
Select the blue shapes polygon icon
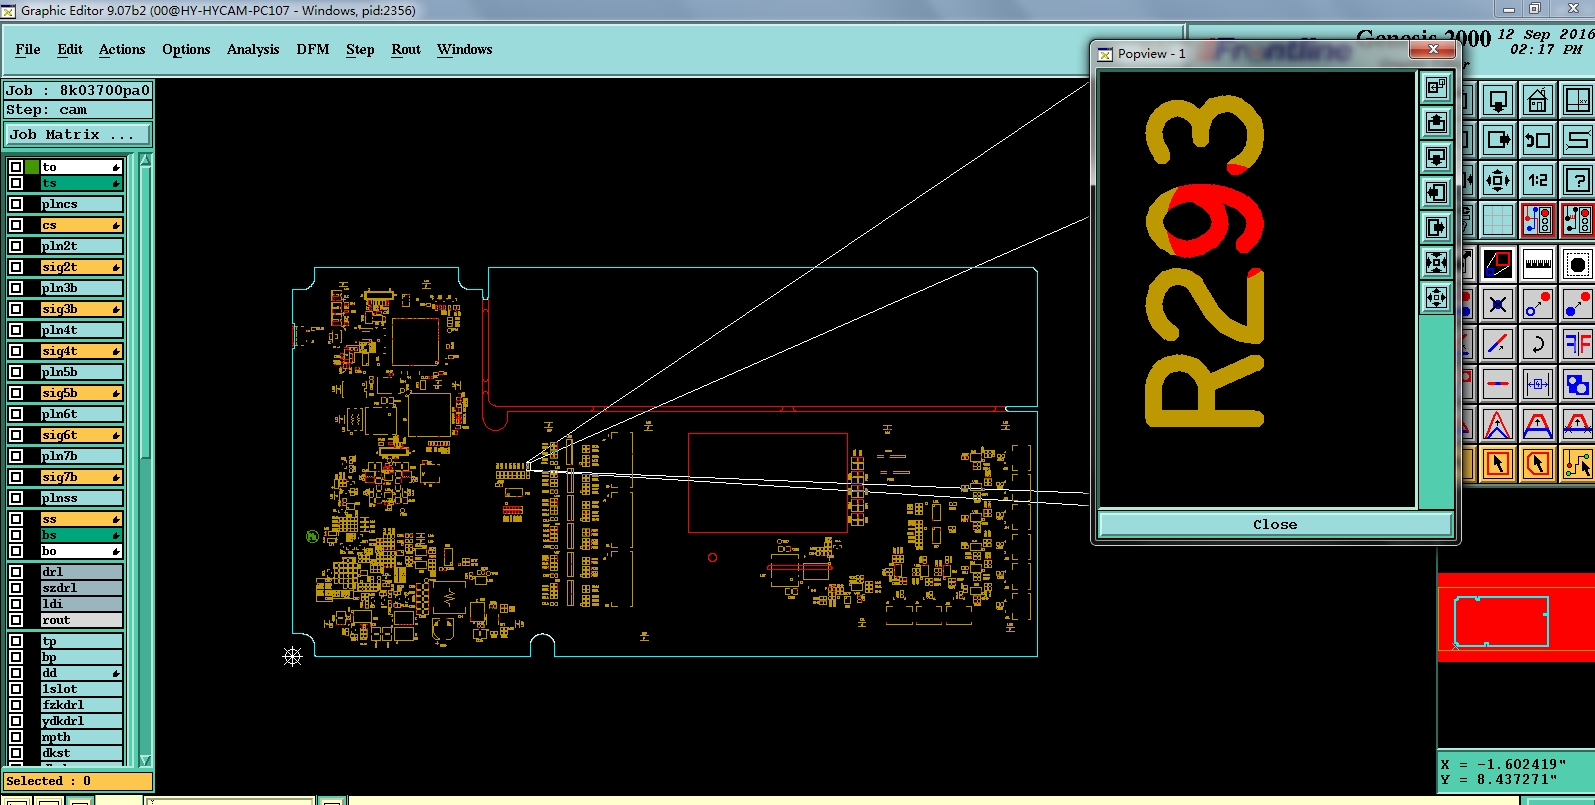pos(1577,384)
